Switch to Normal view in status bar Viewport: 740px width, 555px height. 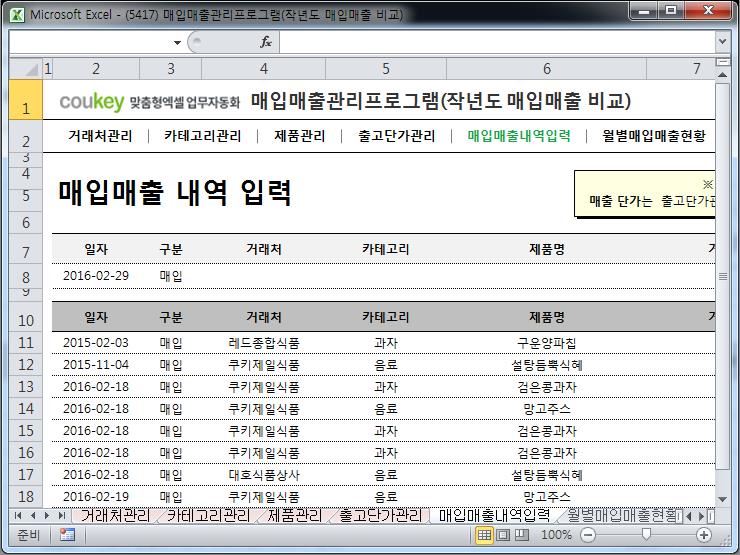pyautogui.click(x=484, y=535)
